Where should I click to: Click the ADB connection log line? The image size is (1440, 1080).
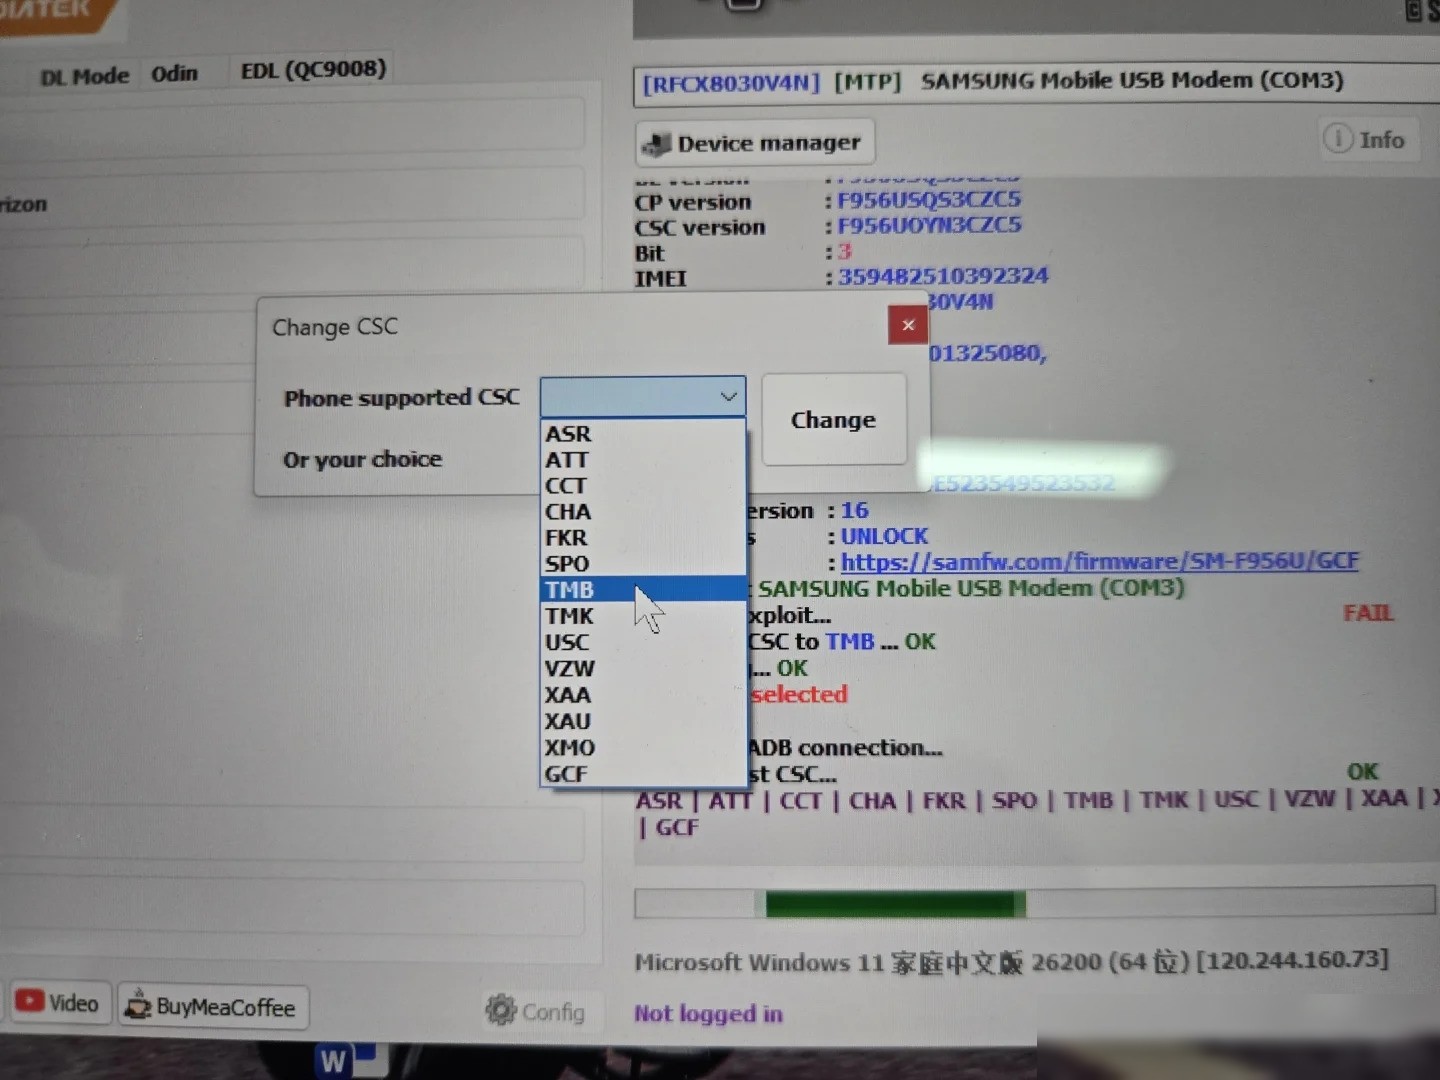[x=845, y=748]
